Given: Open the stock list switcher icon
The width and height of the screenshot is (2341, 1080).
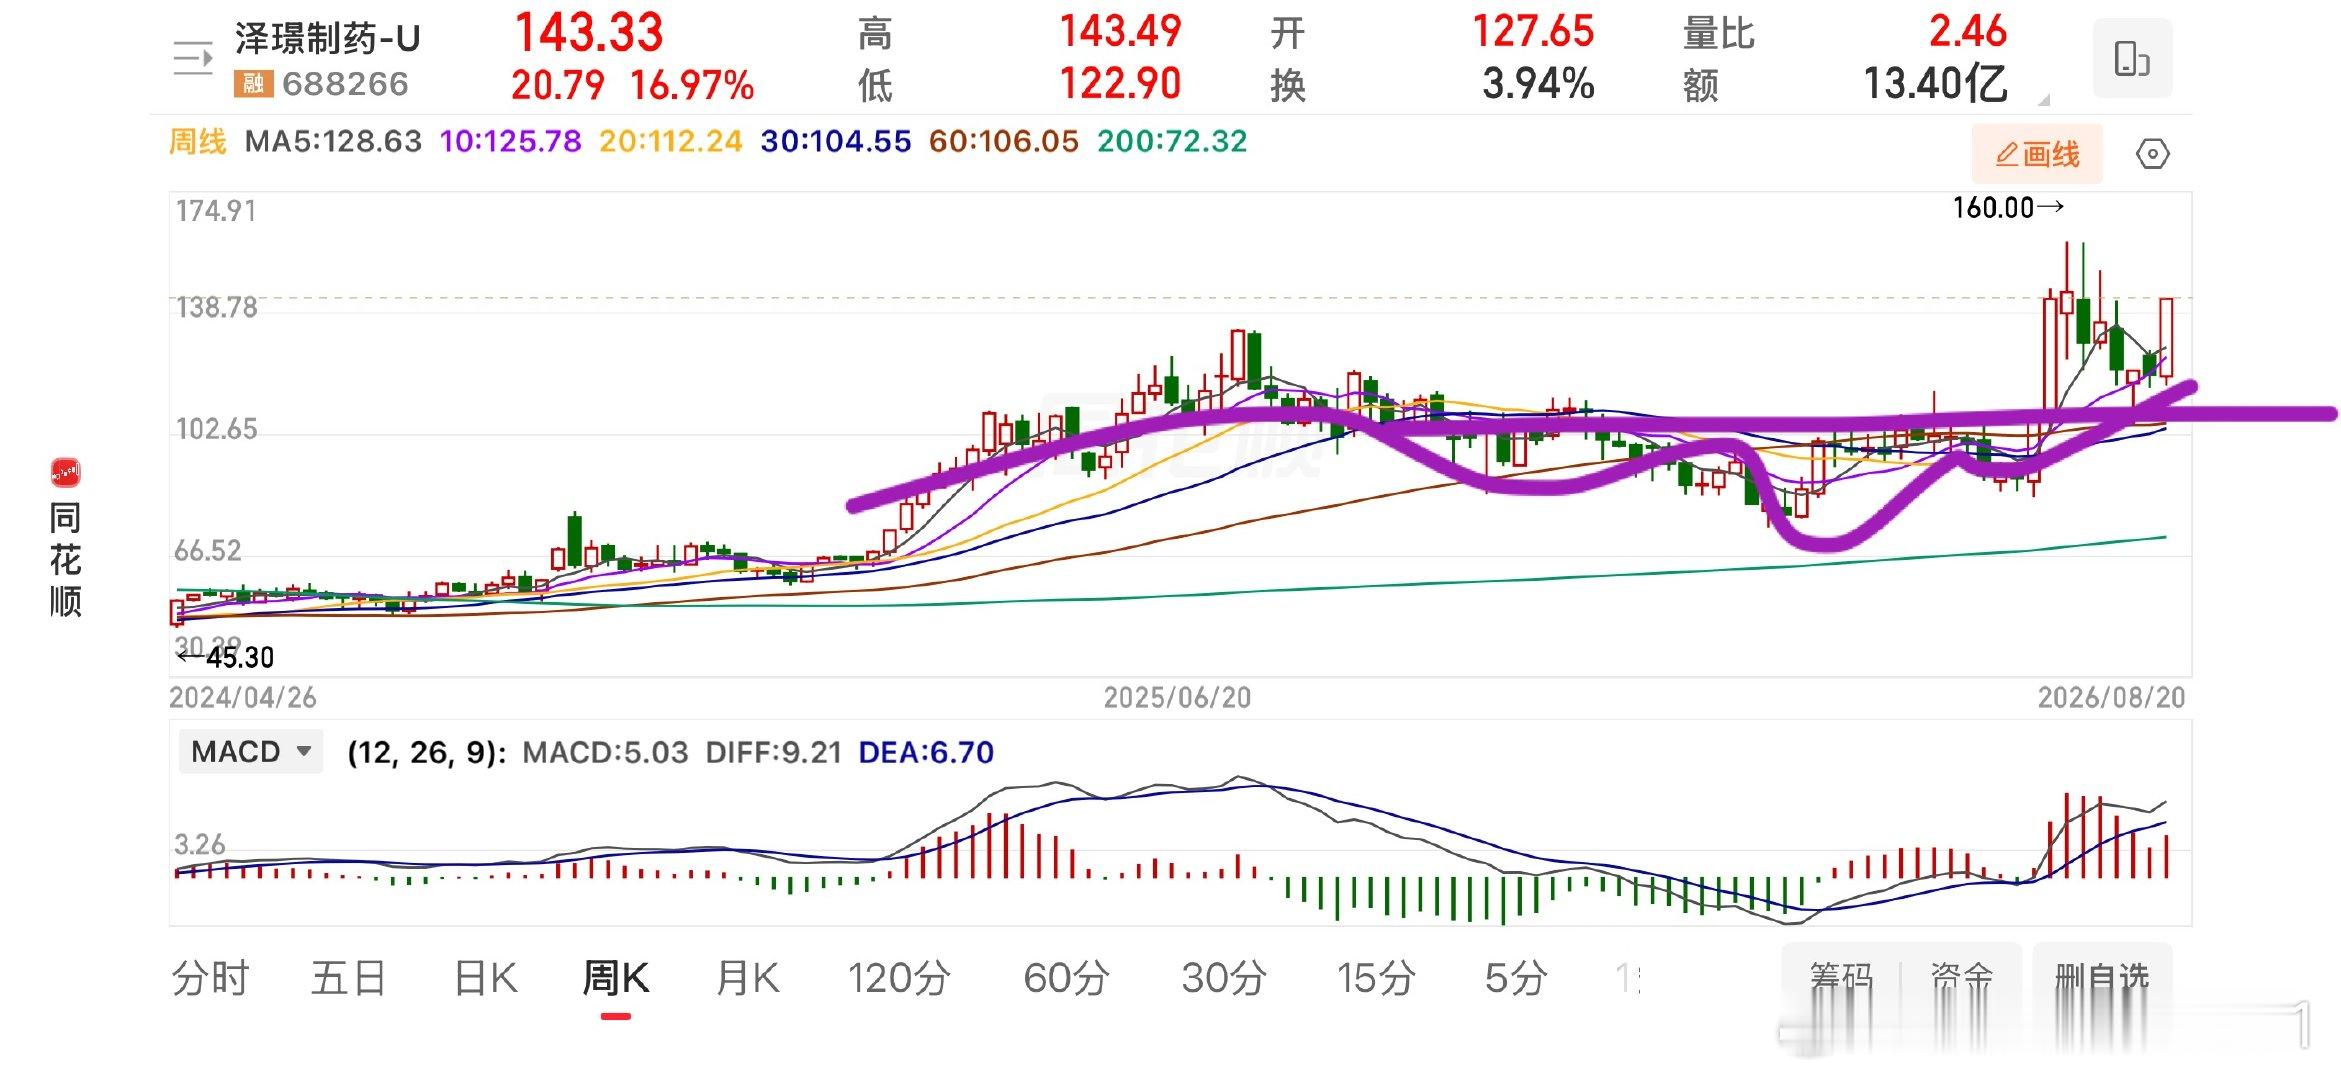Looking at the screenshot, I should pyautogui.click(x=193, y=58).
